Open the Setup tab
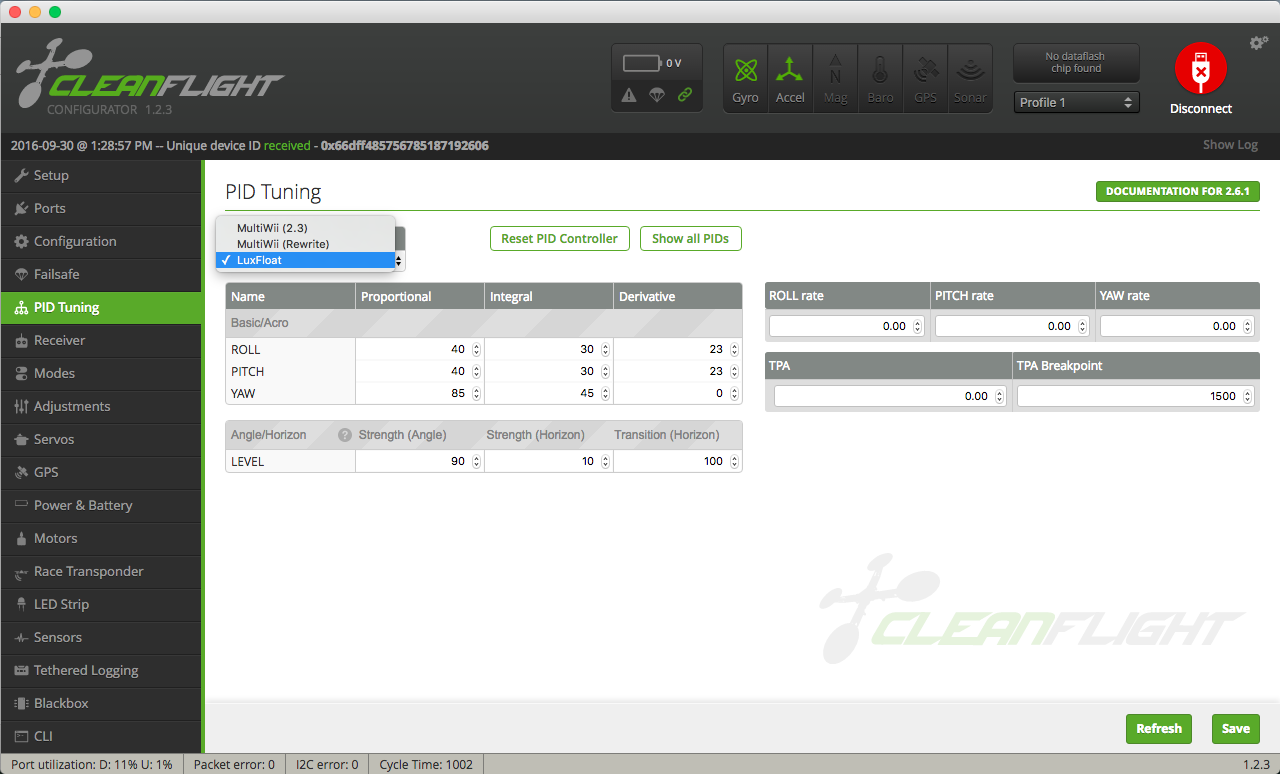The height and width of the screenshot is (774, 1280). [x=101, y=175]
